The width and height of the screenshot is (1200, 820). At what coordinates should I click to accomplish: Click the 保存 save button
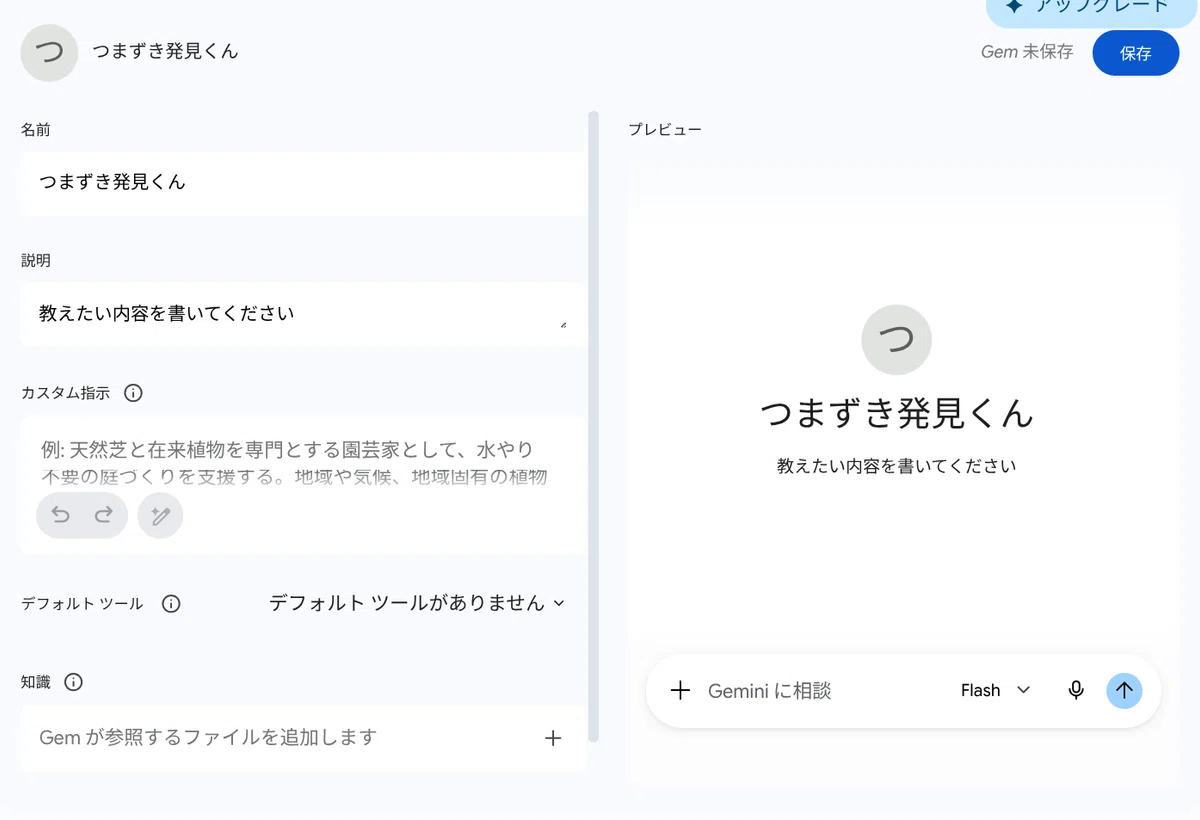[1136, 53]
